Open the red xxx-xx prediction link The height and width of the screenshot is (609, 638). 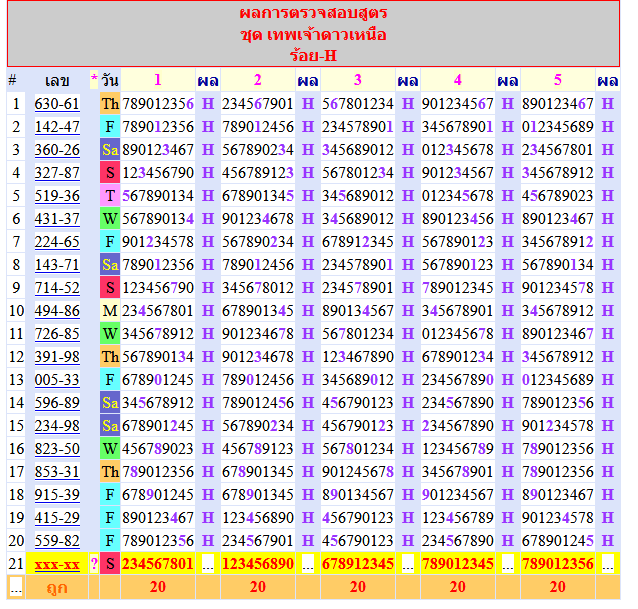(57, 565)
